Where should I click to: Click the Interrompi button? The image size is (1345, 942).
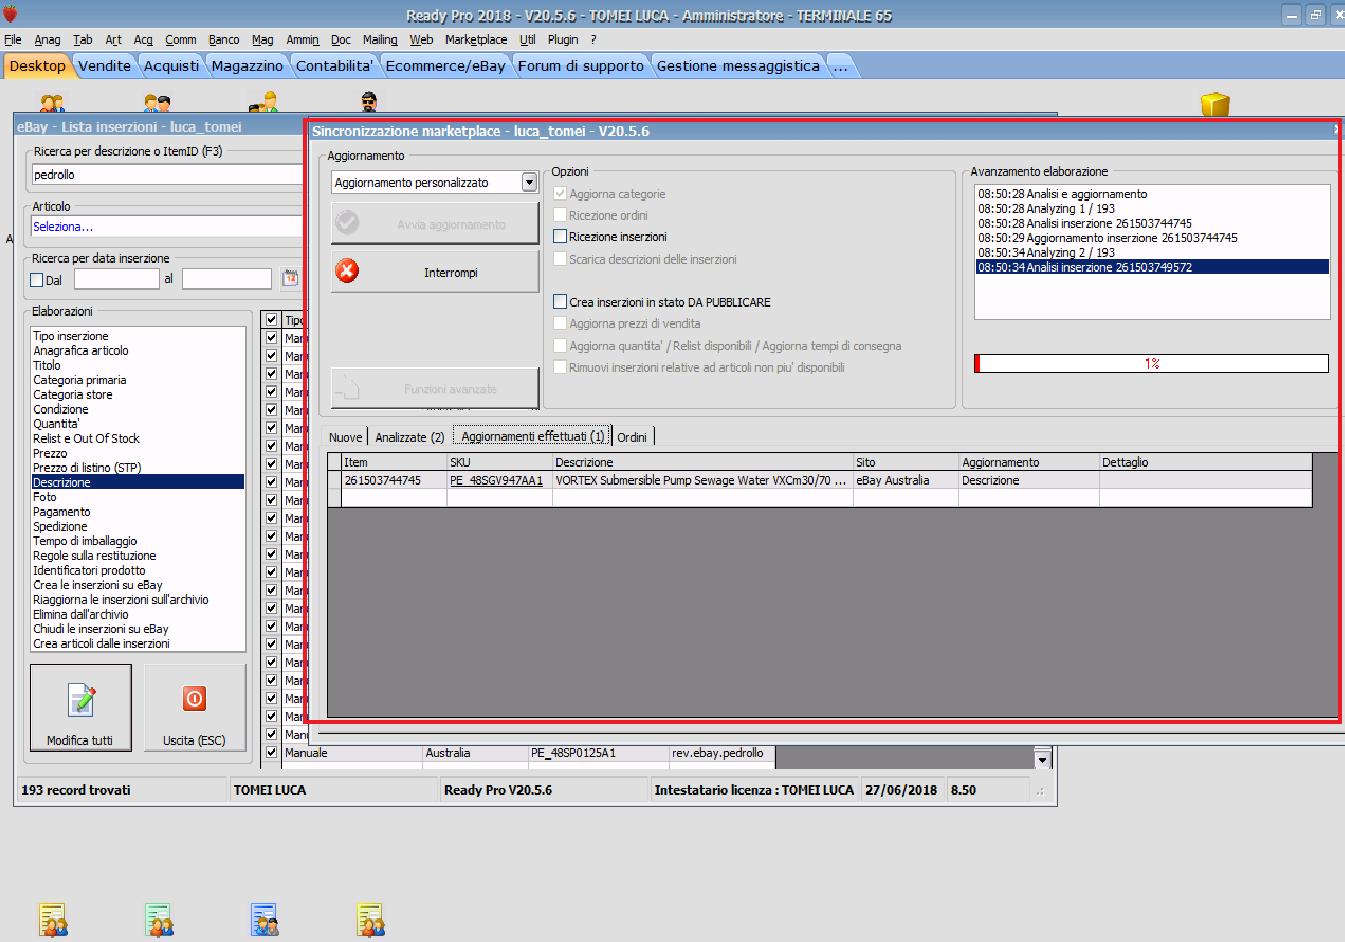435,272
